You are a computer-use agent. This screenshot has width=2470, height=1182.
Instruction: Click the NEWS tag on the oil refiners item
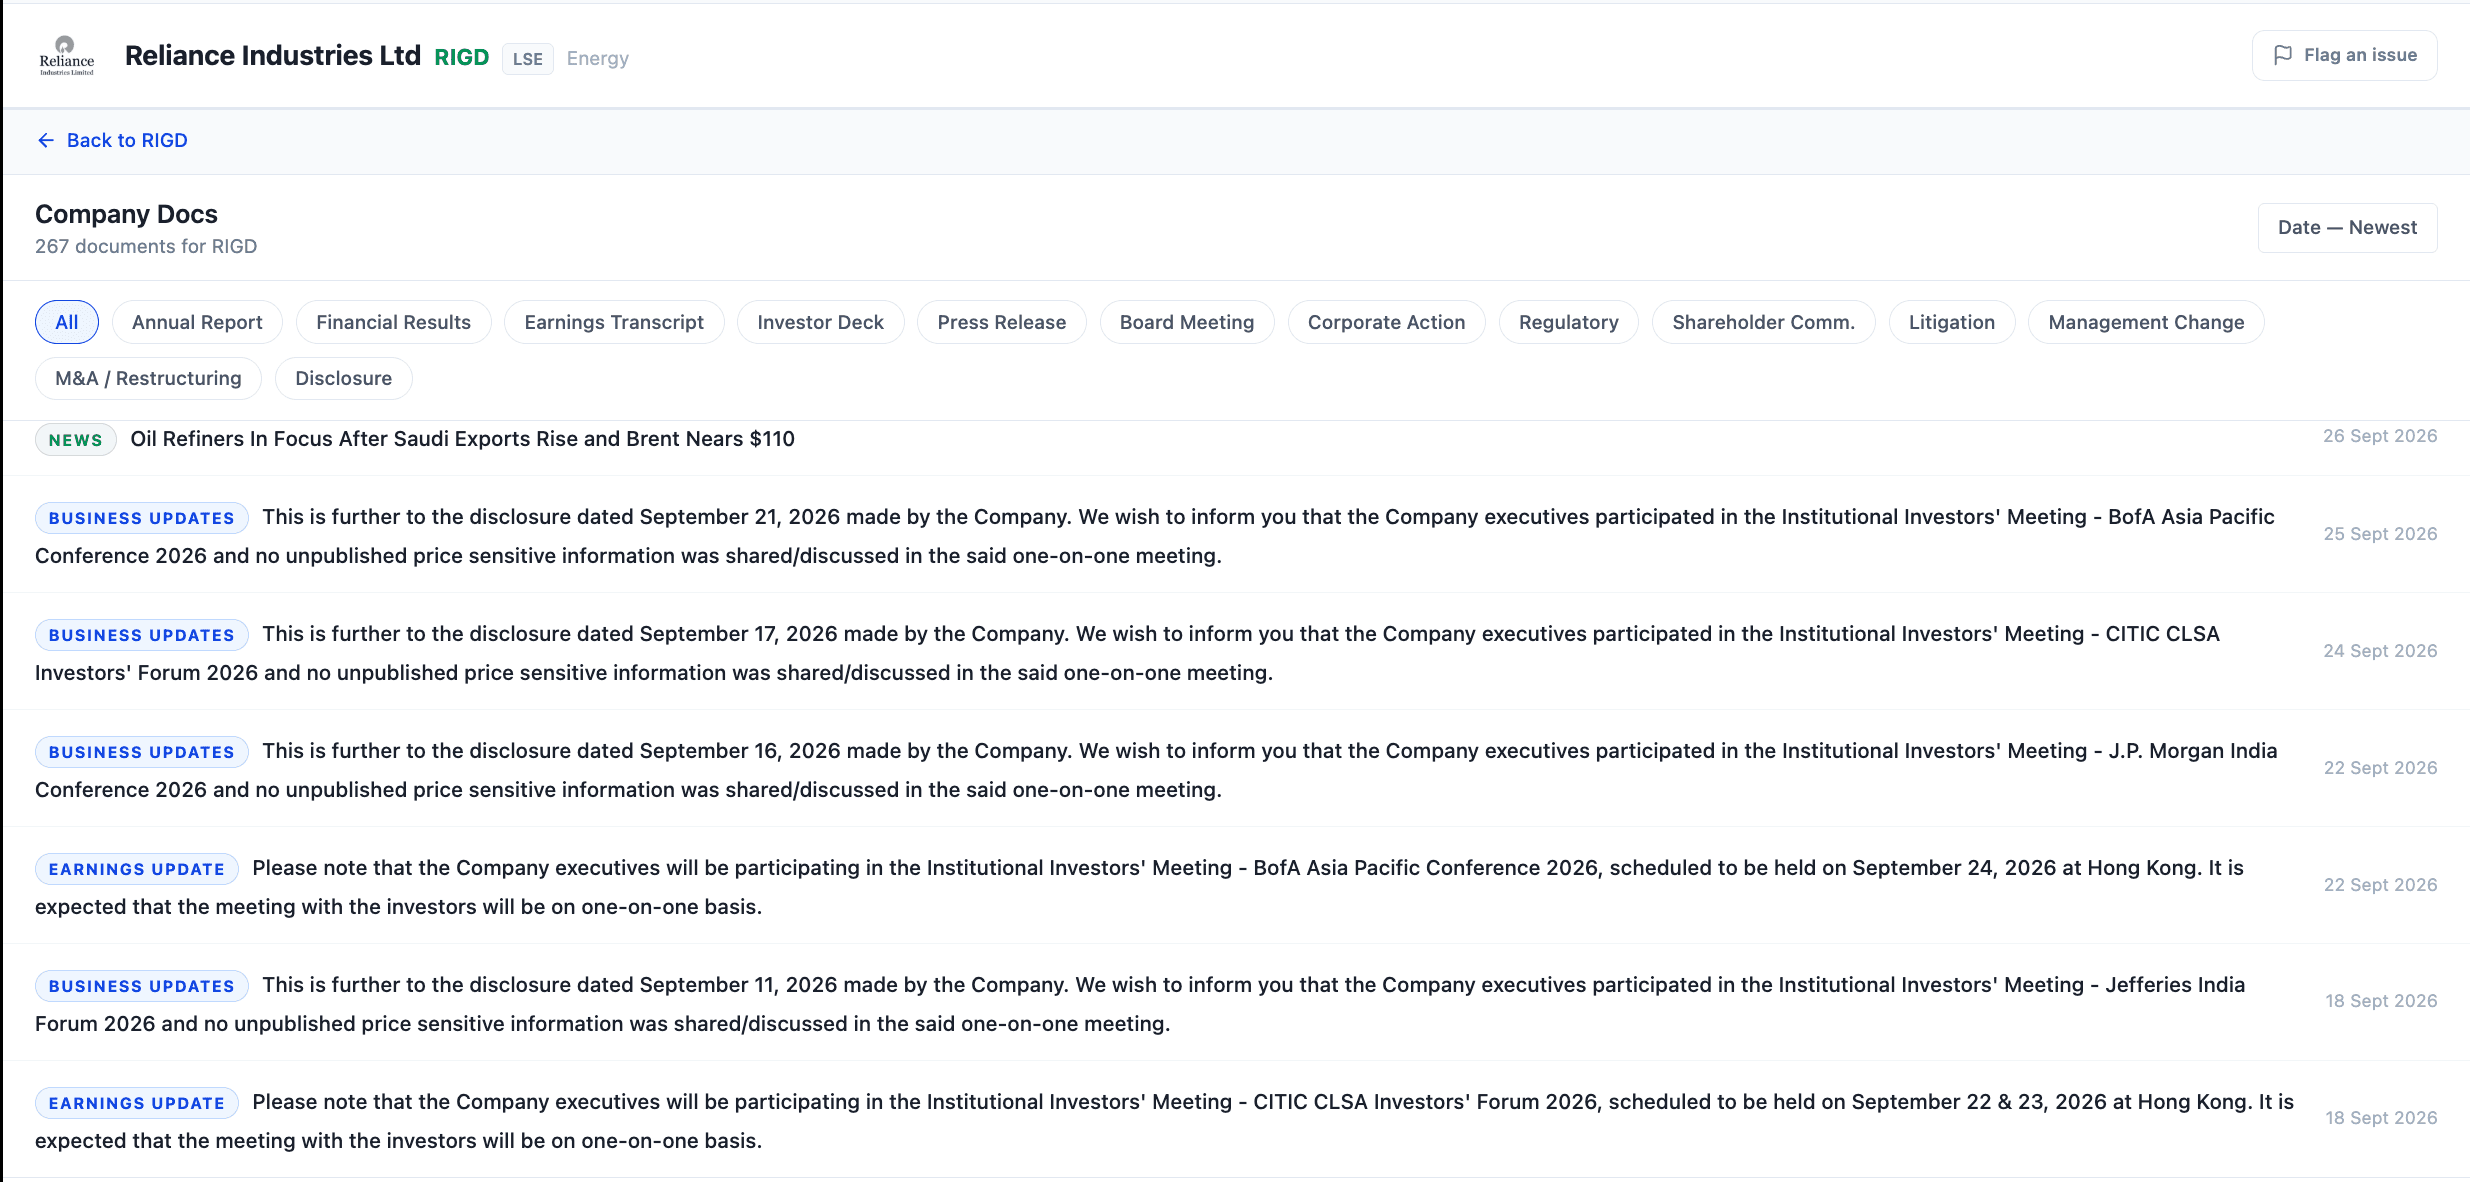(76, 440)
